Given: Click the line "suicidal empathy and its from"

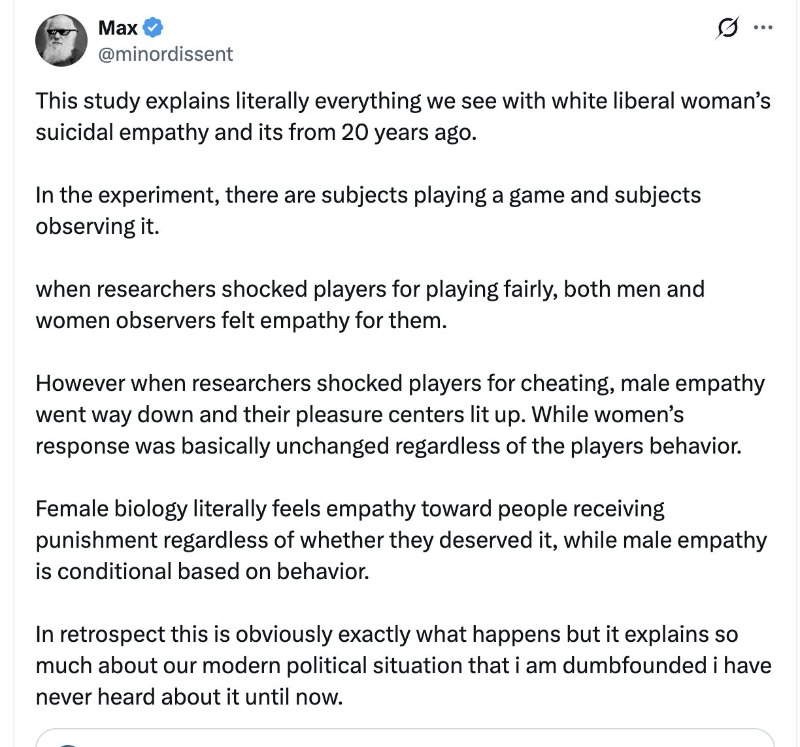Looking at the screenshot, I should tap(256, 132).
